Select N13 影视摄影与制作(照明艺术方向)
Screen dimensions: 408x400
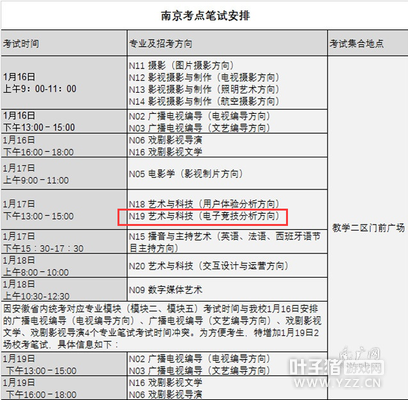pyautogui.click(x=204, y=89)
